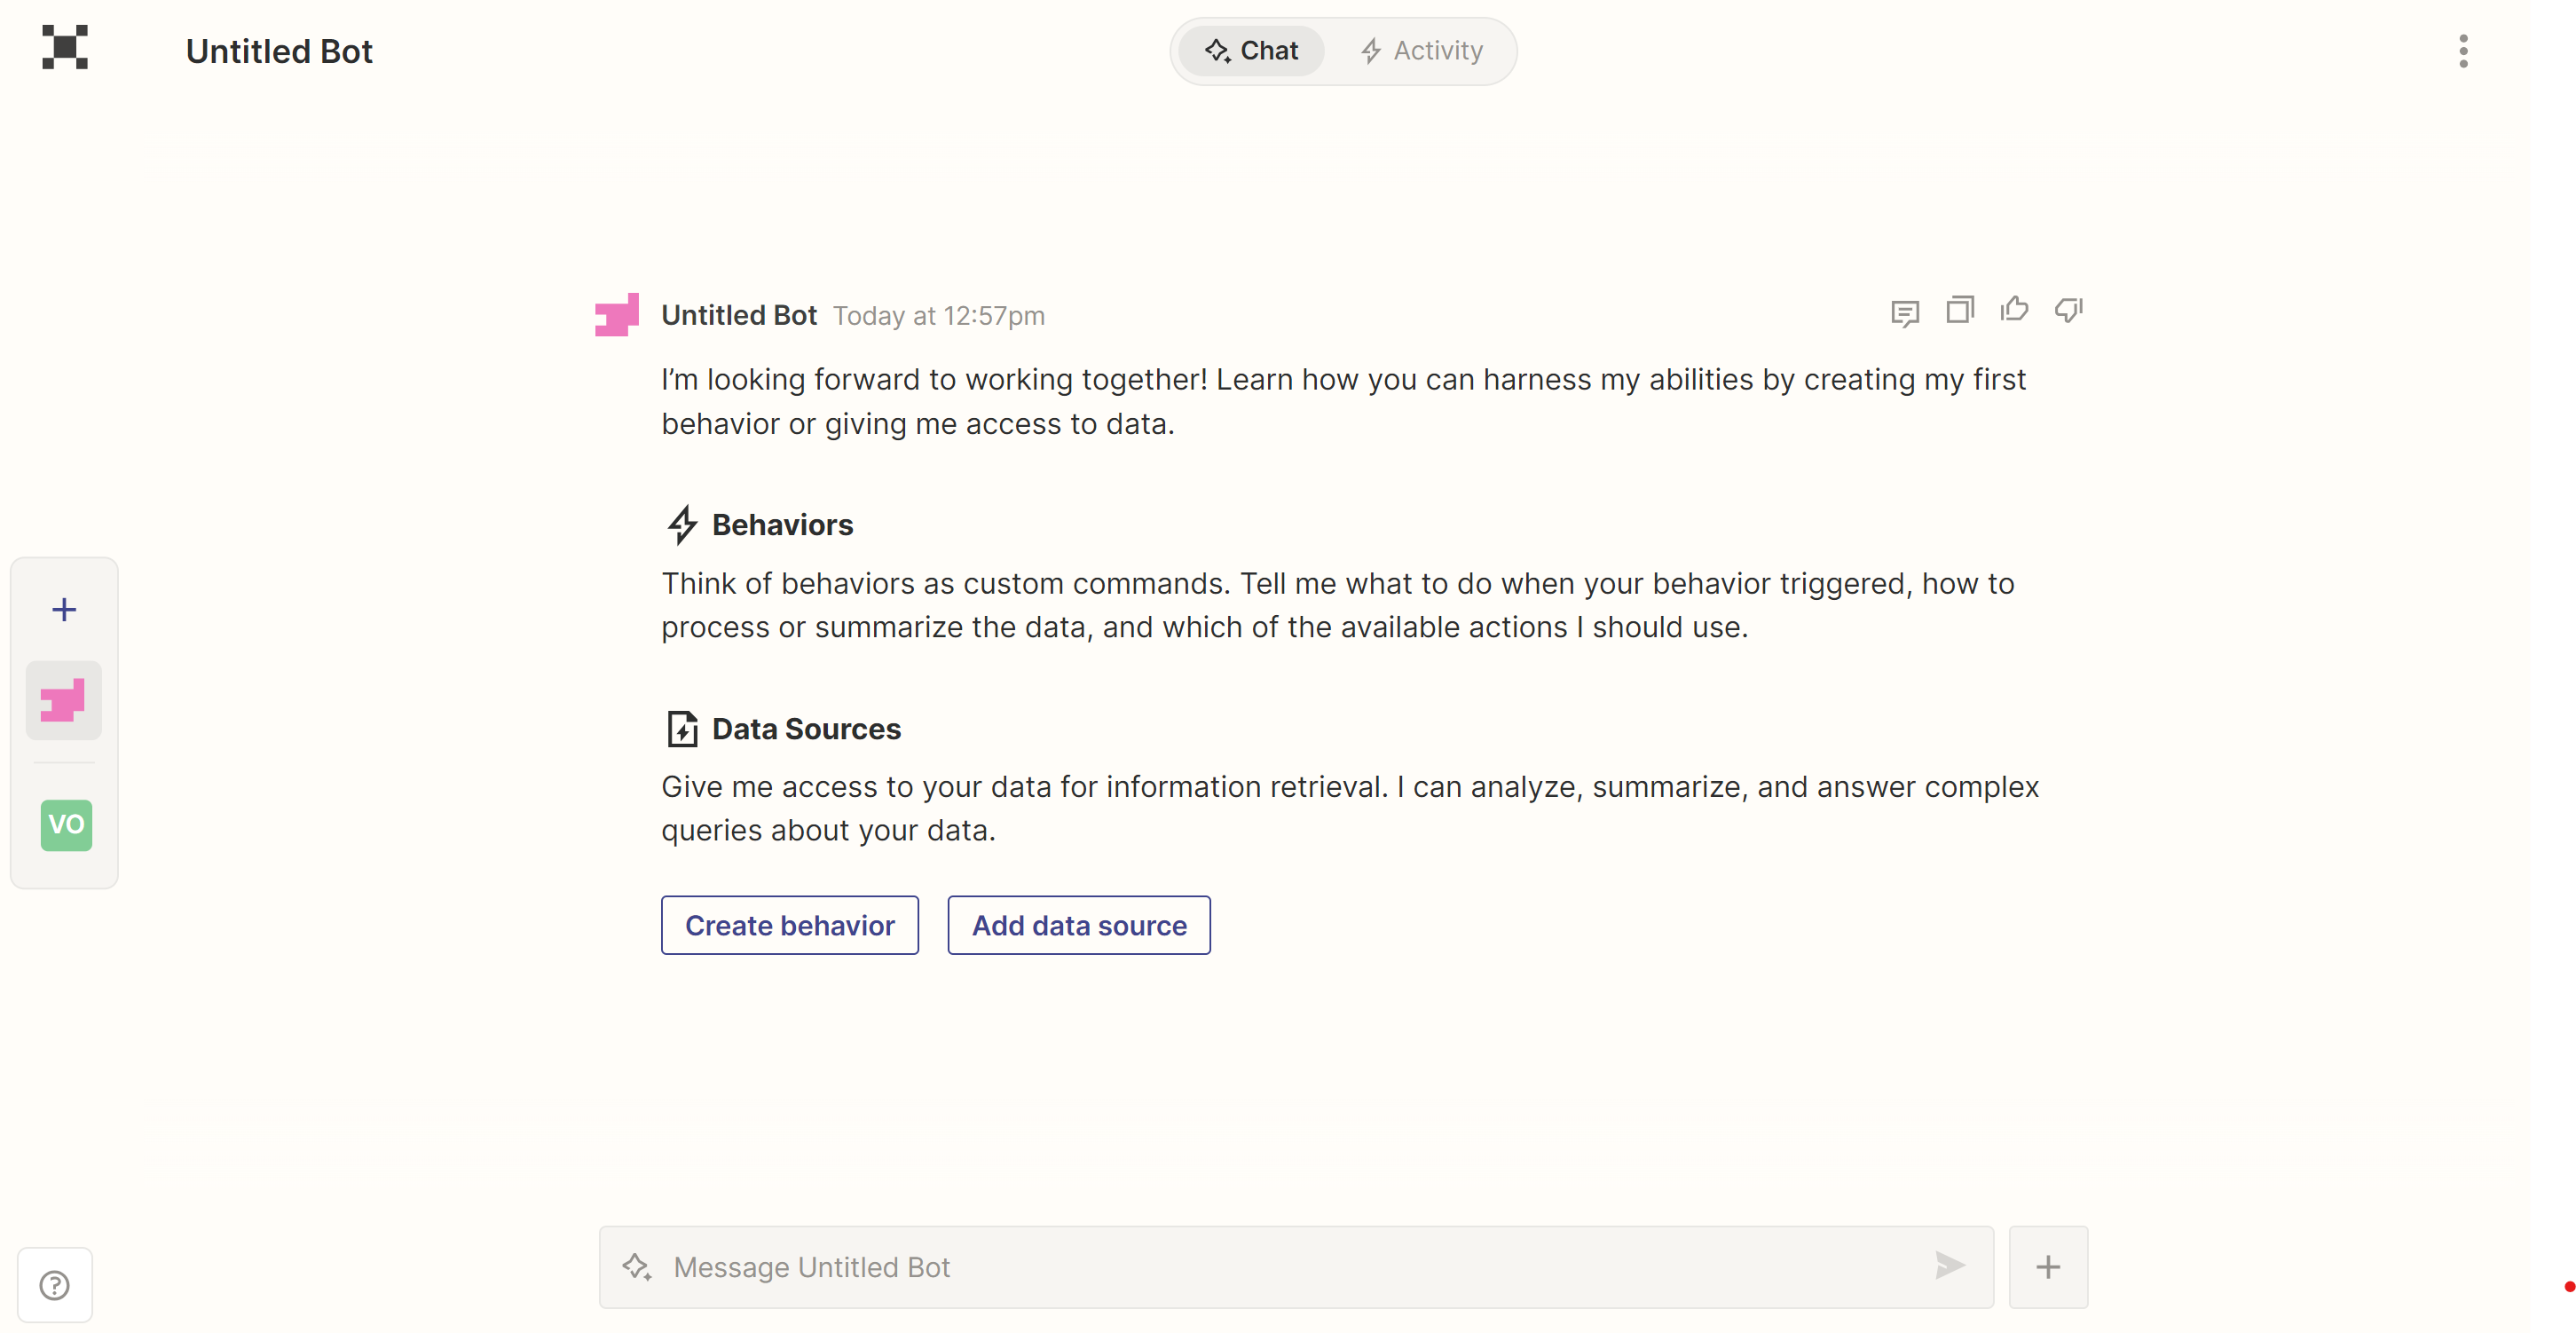
Task: Give the message a thumbs up
Action: pyautogui.click(x=2014, y=310)
